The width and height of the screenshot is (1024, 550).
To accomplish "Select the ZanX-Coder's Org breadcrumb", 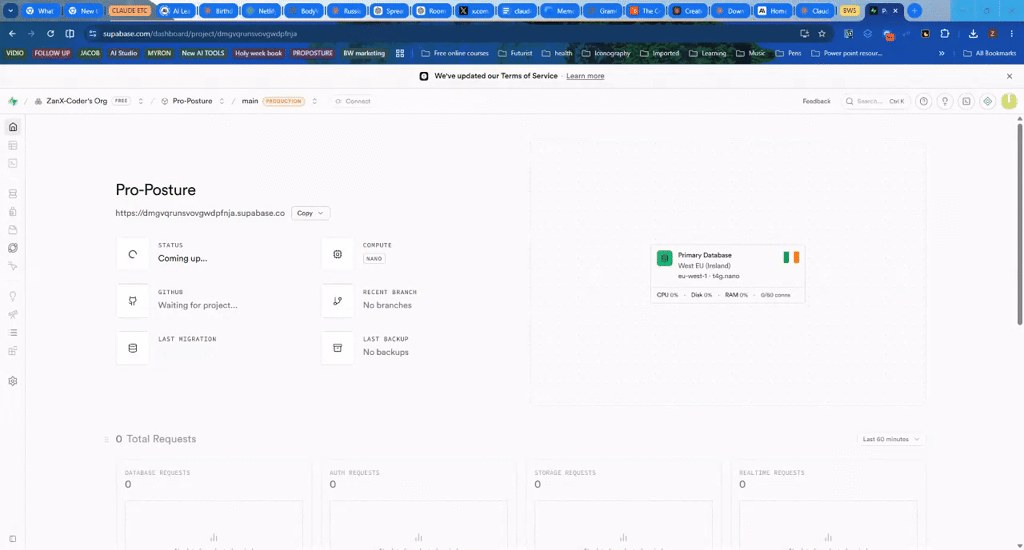I will 76,101.
